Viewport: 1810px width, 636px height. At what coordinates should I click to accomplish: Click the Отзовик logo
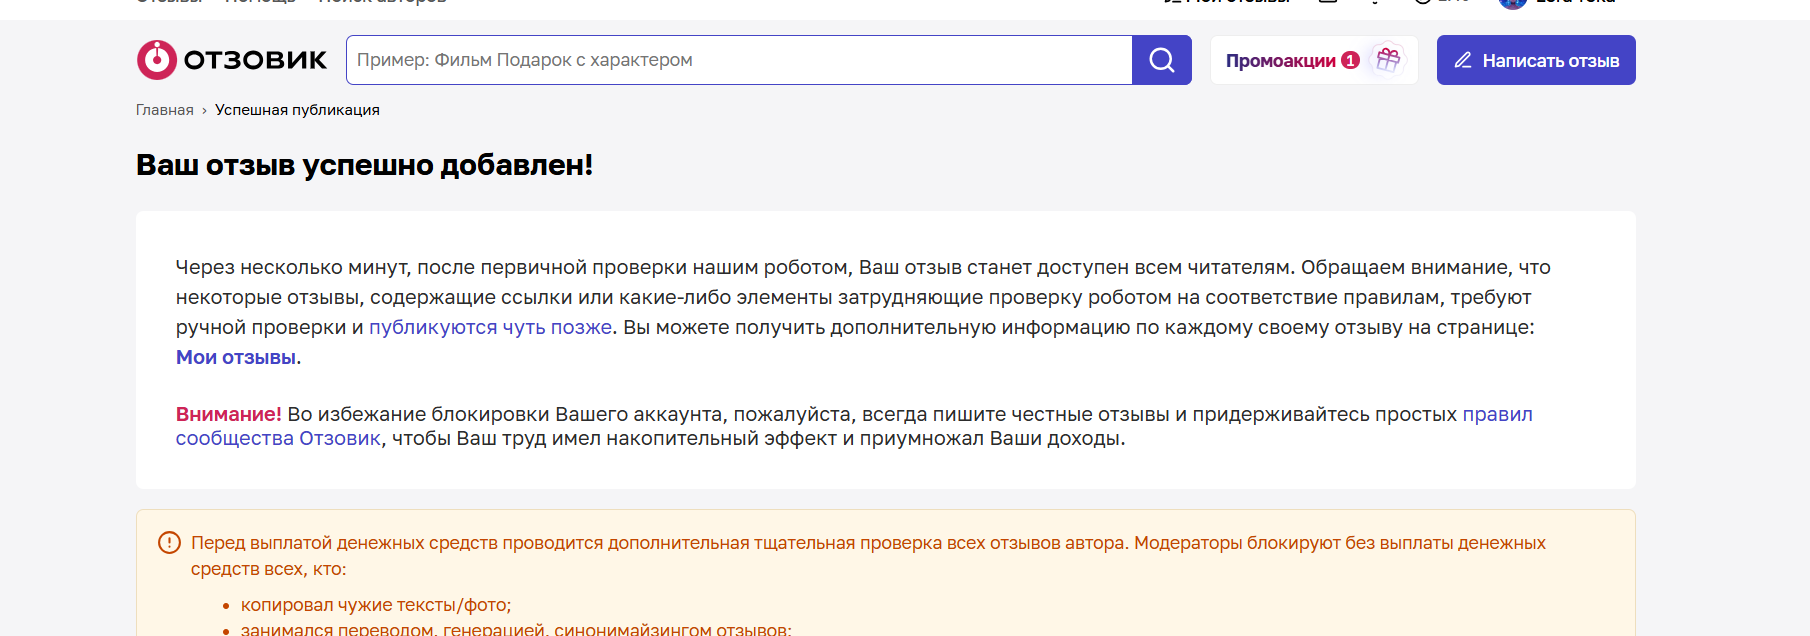pyautogui.click(x=232, y=60)
